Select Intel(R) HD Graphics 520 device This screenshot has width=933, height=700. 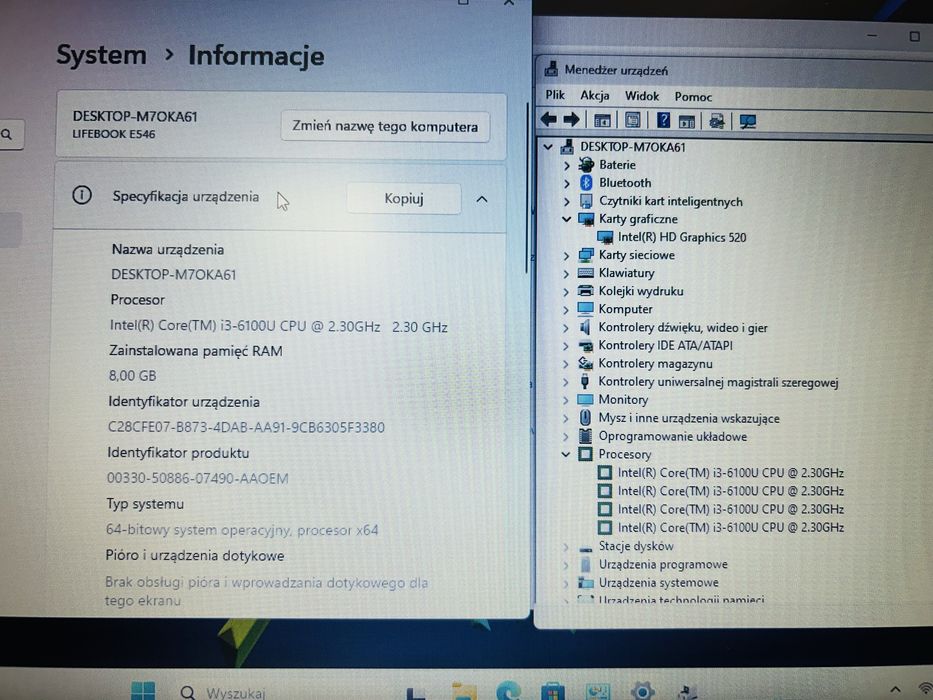(x=682, y=237)
